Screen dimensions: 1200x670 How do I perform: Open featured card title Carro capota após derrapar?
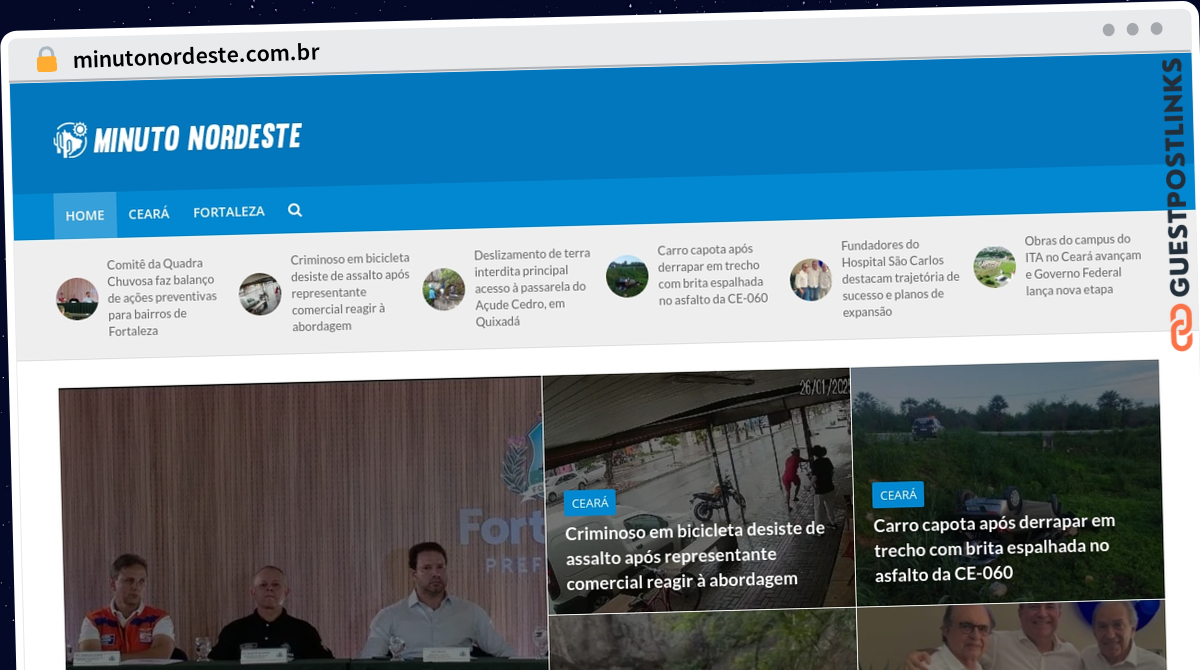(x=994, y=547)
